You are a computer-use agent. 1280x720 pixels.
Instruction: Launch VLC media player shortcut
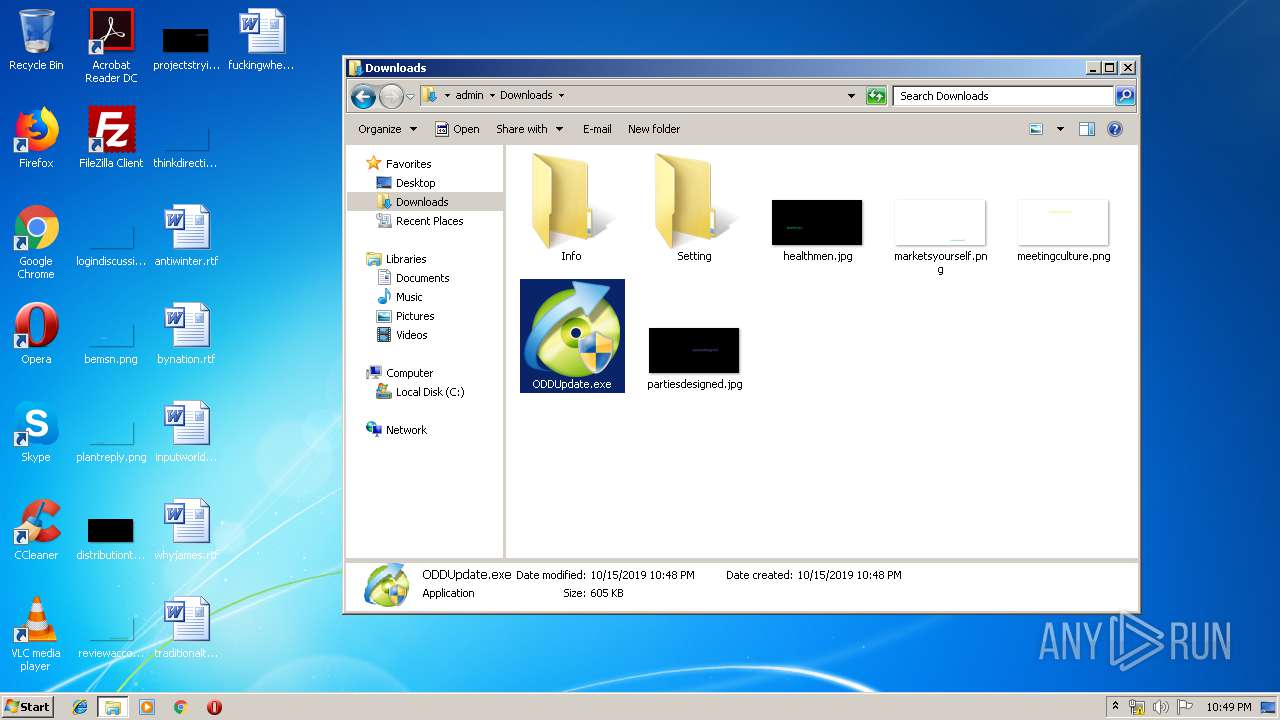pos(36,634)
